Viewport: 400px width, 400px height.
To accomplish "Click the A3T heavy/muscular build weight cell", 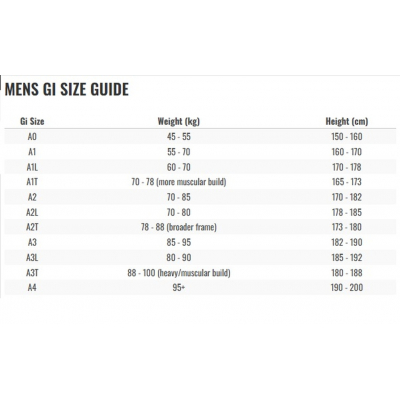I will 179,273.
